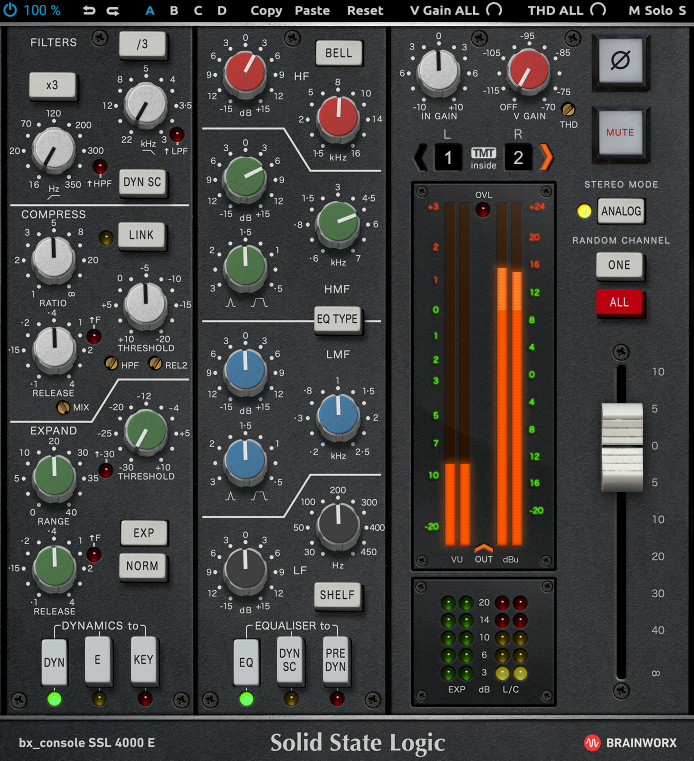Toggle the HF BELL button

click(340, 53)
